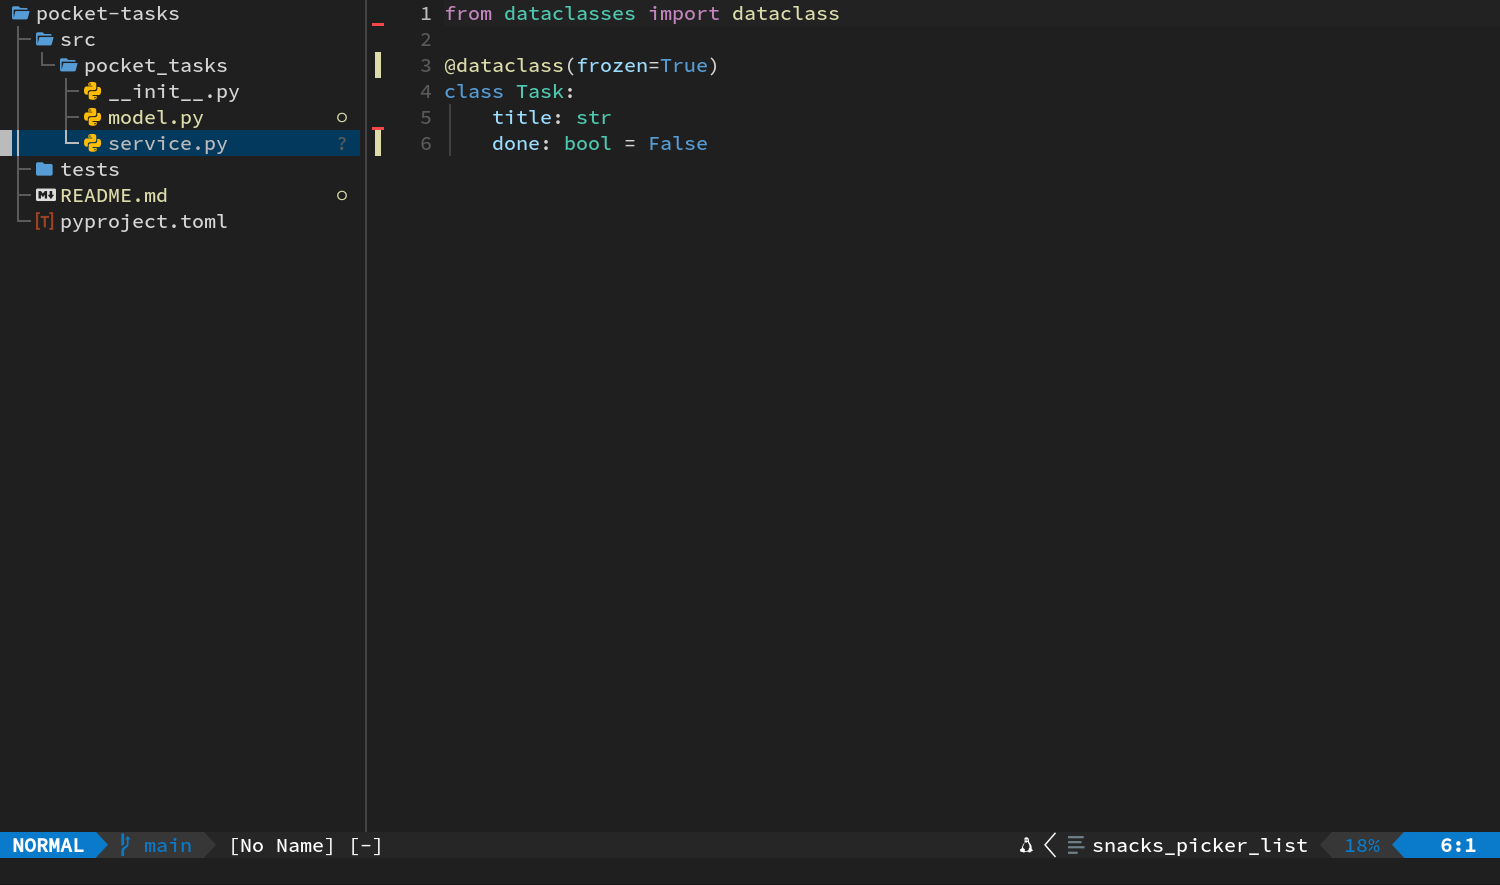The height and width of the screenshot is (885, 1500).
Task: Click the pocket-tasks root folder icon
Action: (x=20, y=14)
